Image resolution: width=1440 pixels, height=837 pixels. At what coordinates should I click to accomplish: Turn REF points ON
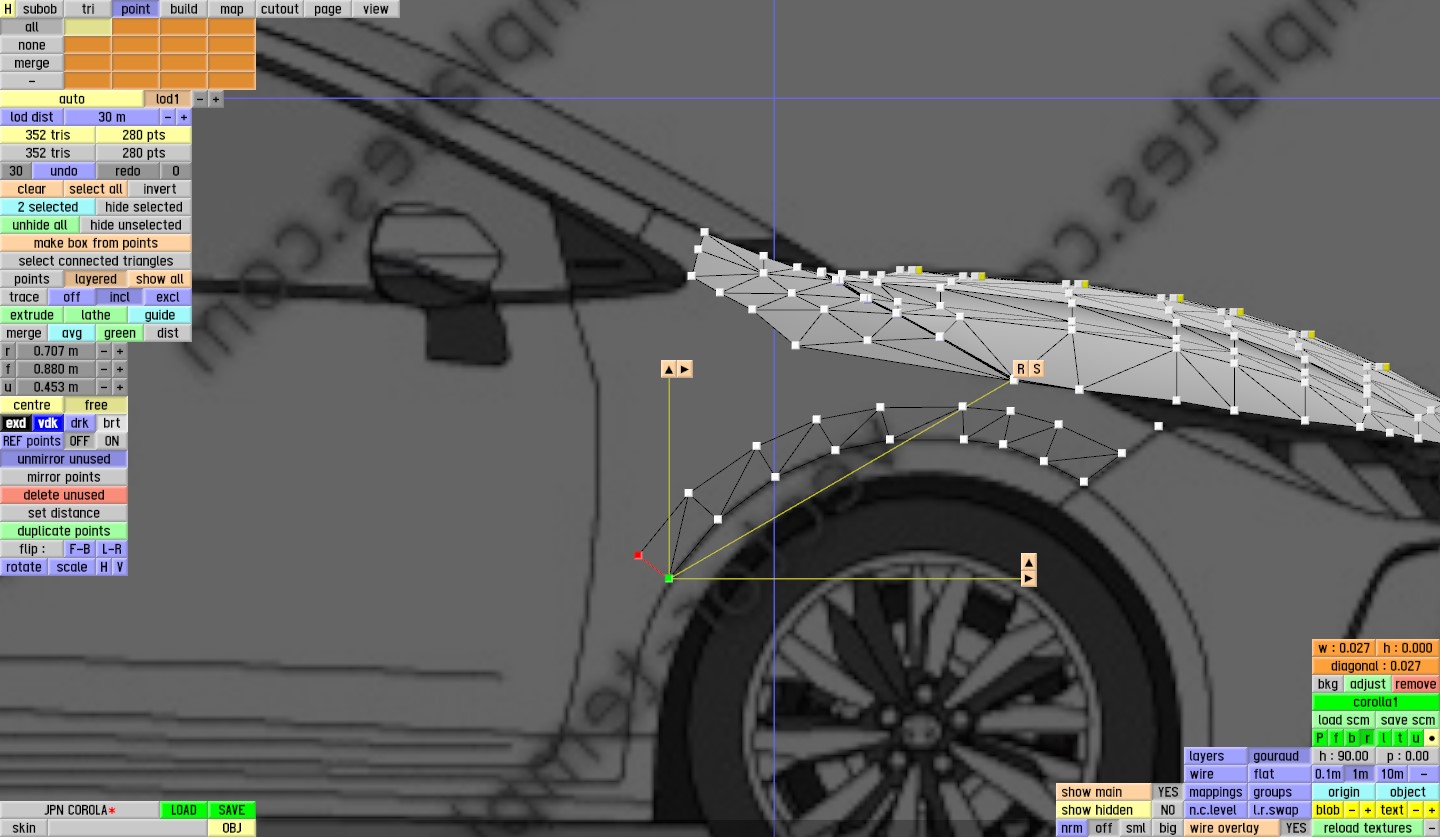pos(112,441)
